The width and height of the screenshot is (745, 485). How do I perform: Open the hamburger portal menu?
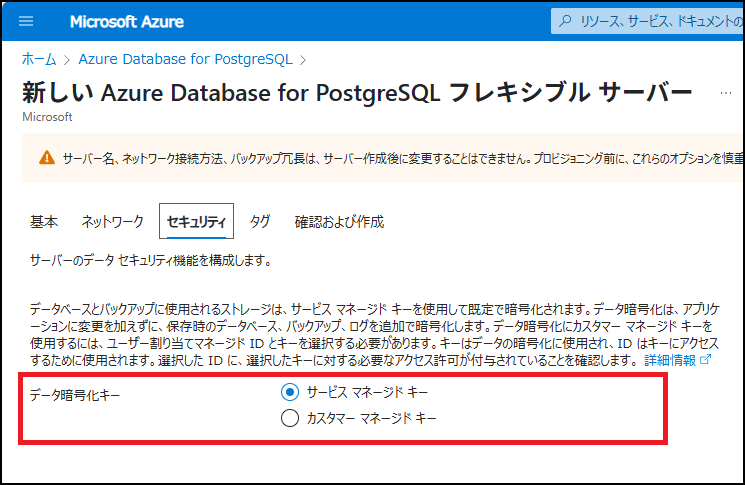click(x=26, y=21)
